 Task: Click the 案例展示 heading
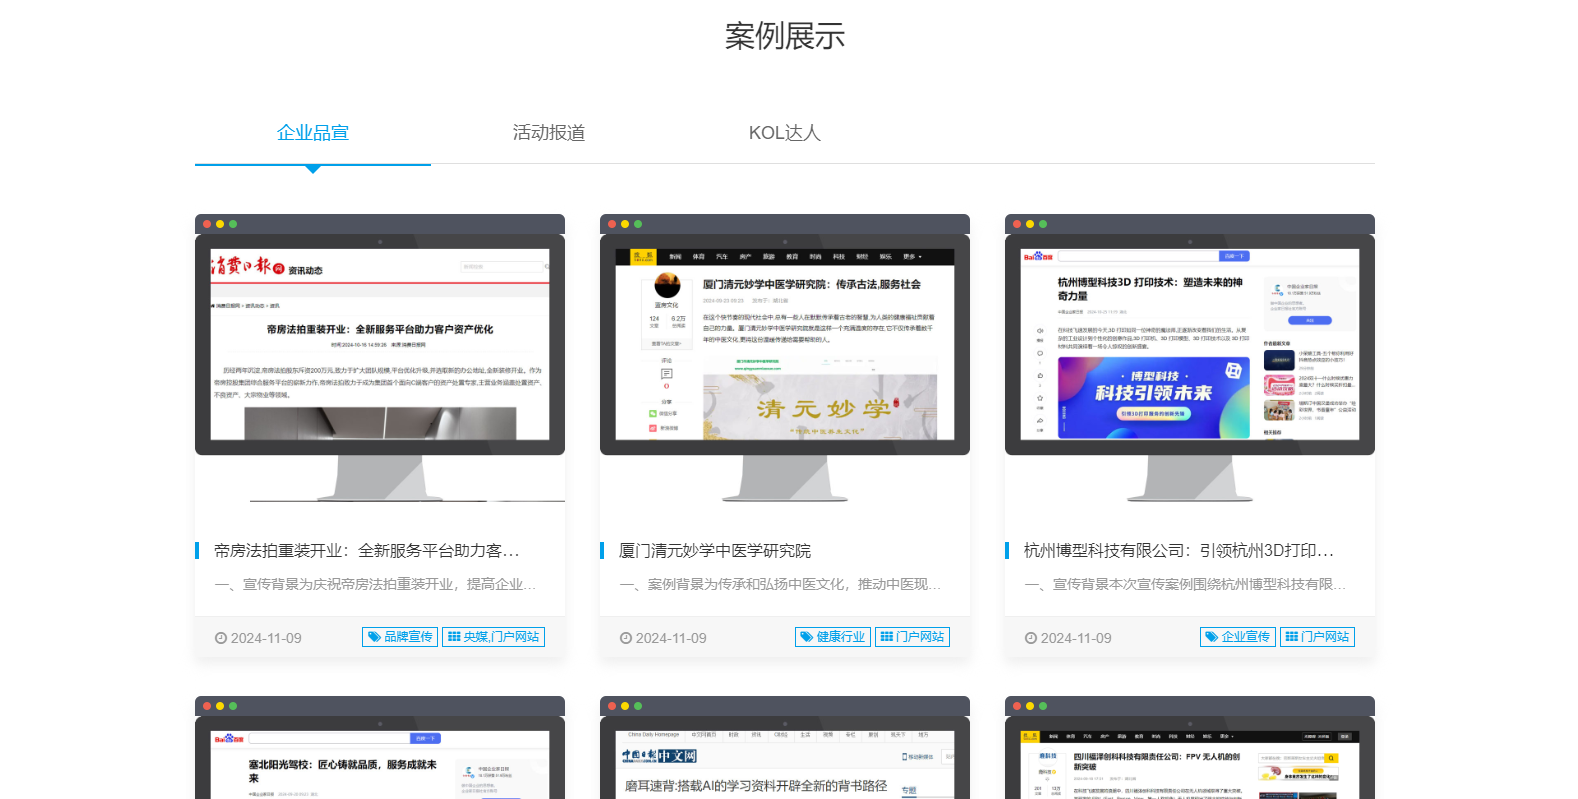click(x=785, y=37)
